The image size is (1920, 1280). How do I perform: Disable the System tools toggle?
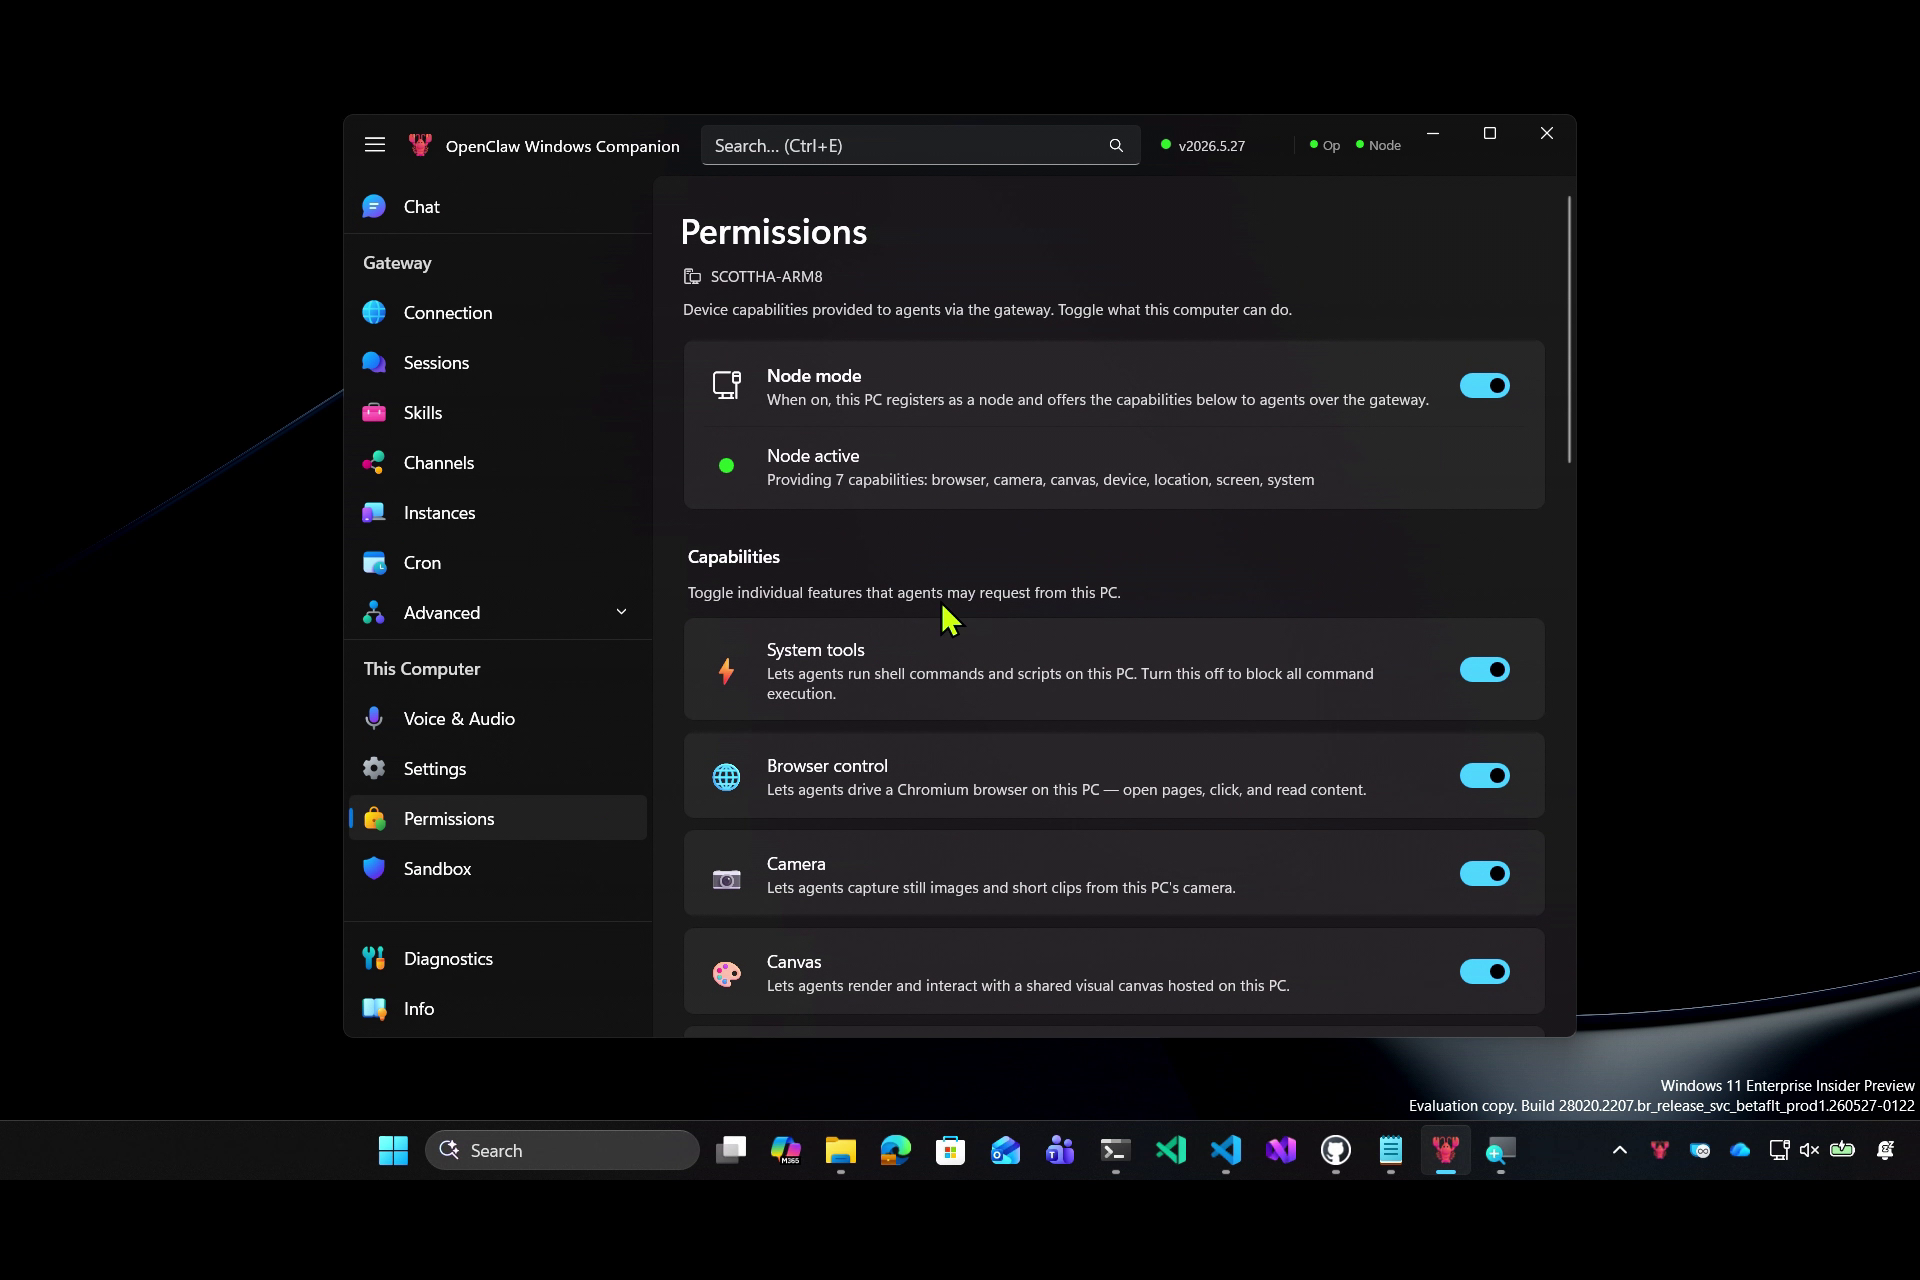coord(1485,669)
